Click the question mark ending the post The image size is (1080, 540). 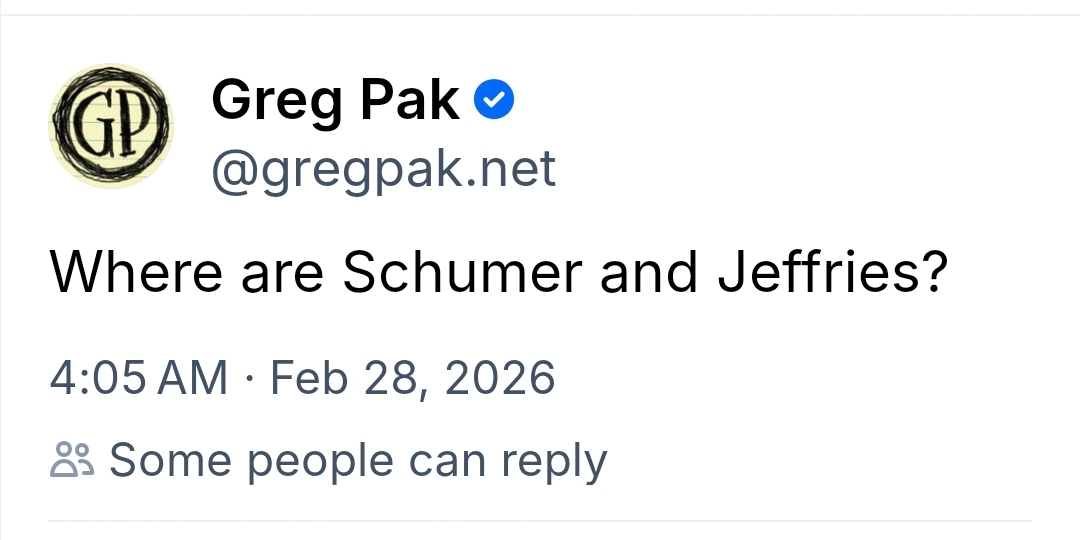[x=932, y=273]
